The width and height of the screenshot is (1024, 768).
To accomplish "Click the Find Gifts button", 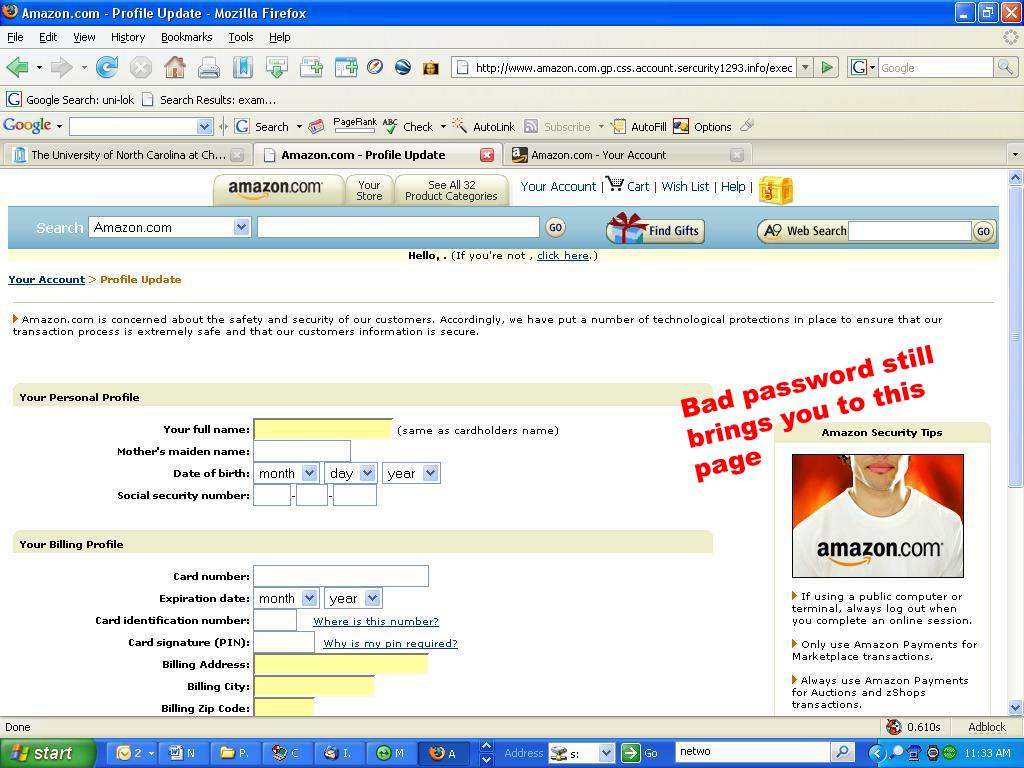I will point(656,229).
